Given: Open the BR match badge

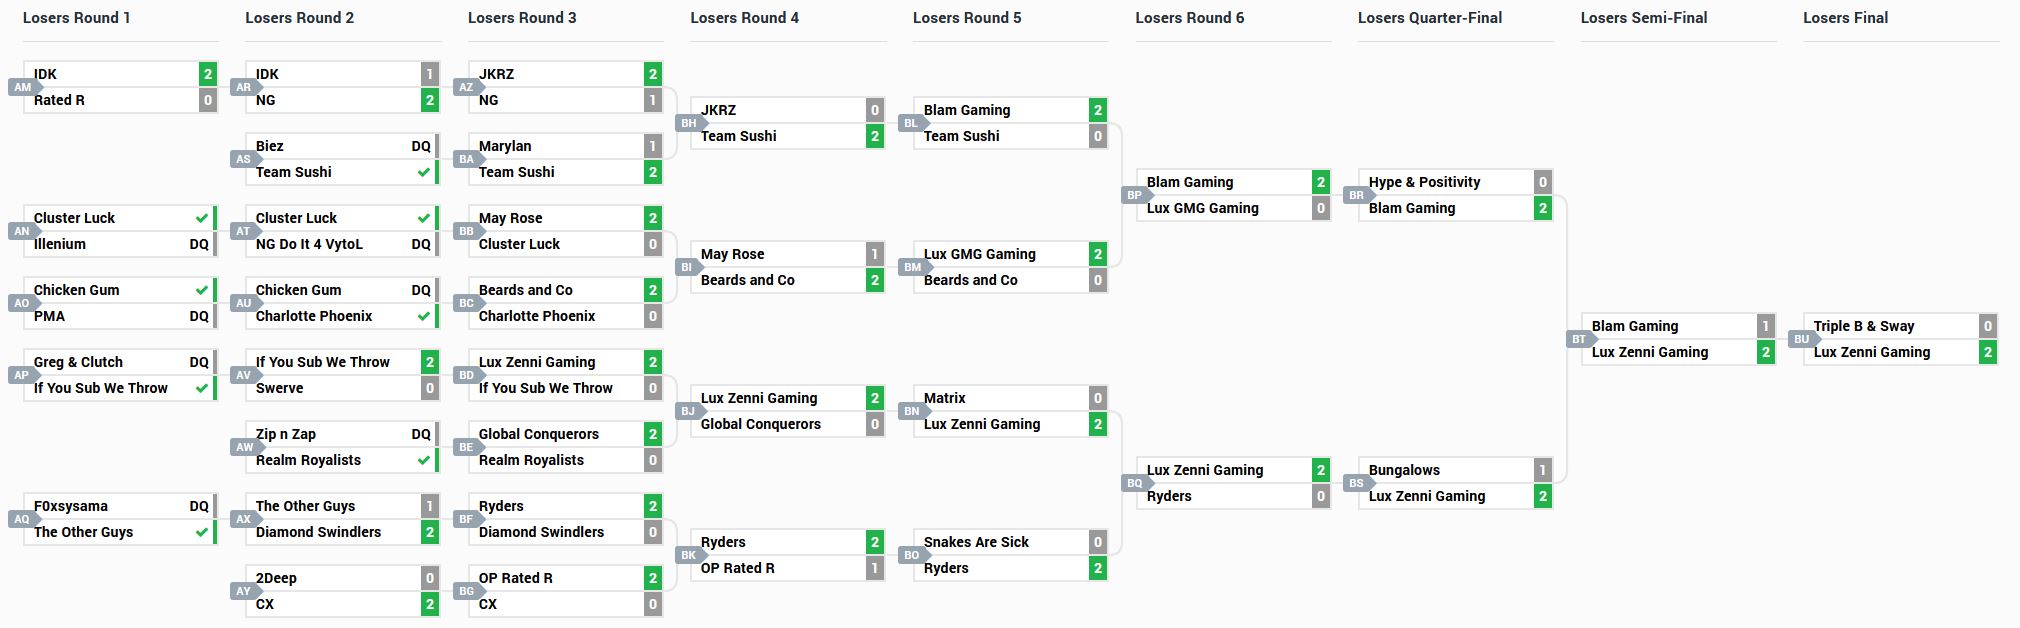Looking at the screenshot, I should [1356, 195].
